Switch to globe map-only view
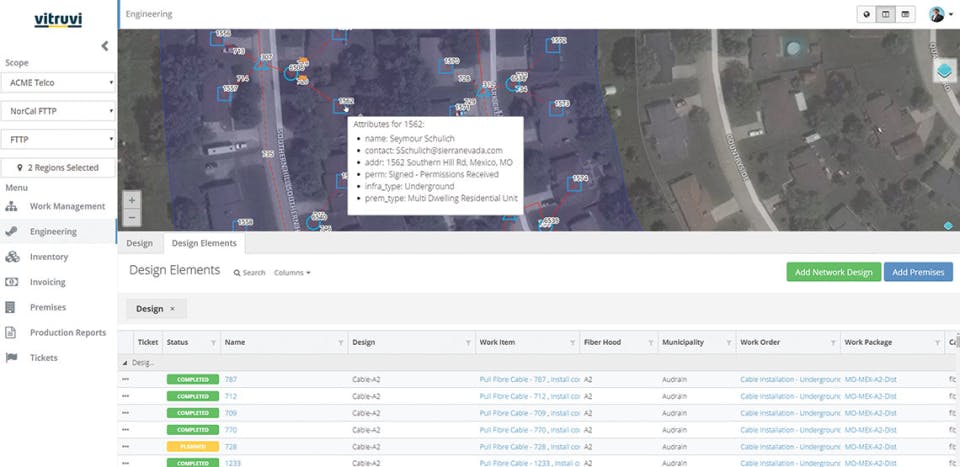960x467 pixels. 866,15
